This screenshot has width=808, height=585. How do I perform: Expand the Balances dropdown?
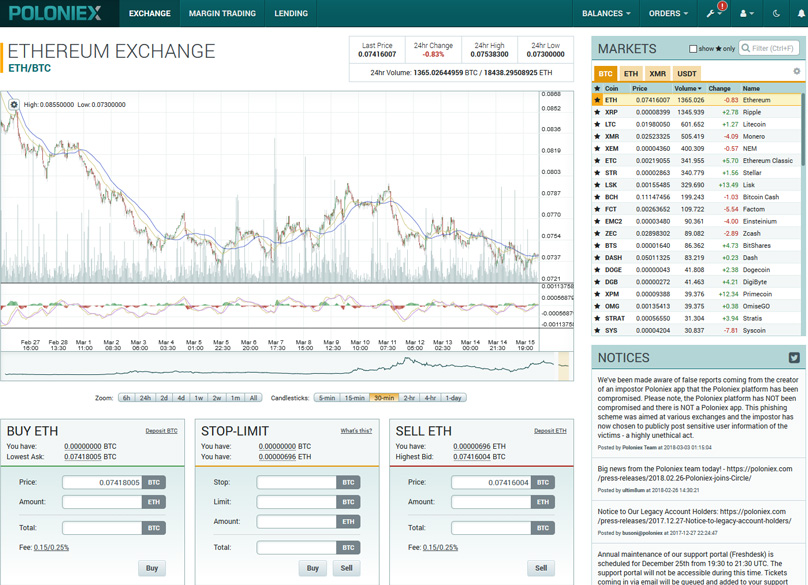click(606, 13)
